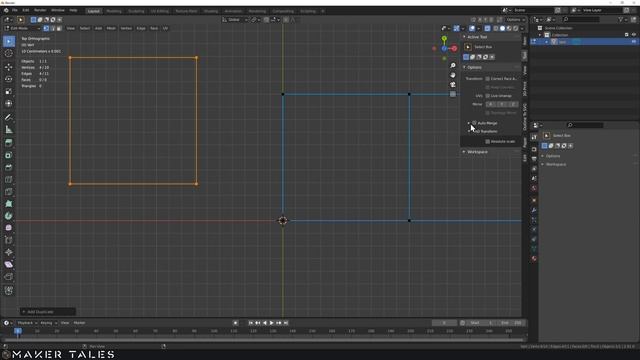This screenshot has height=360, width=640.
Task: Open the Edit Mode dropdown
Action: coord(22,28)
